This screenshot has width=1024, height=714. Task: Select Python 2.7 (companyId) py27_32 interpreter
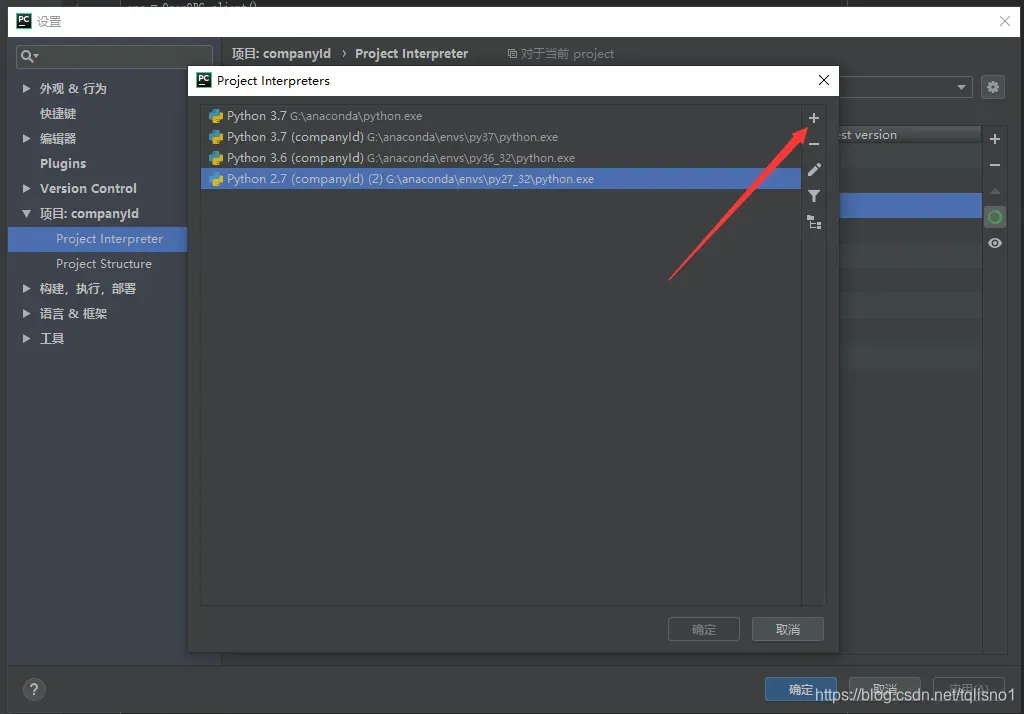click(501, 178)
